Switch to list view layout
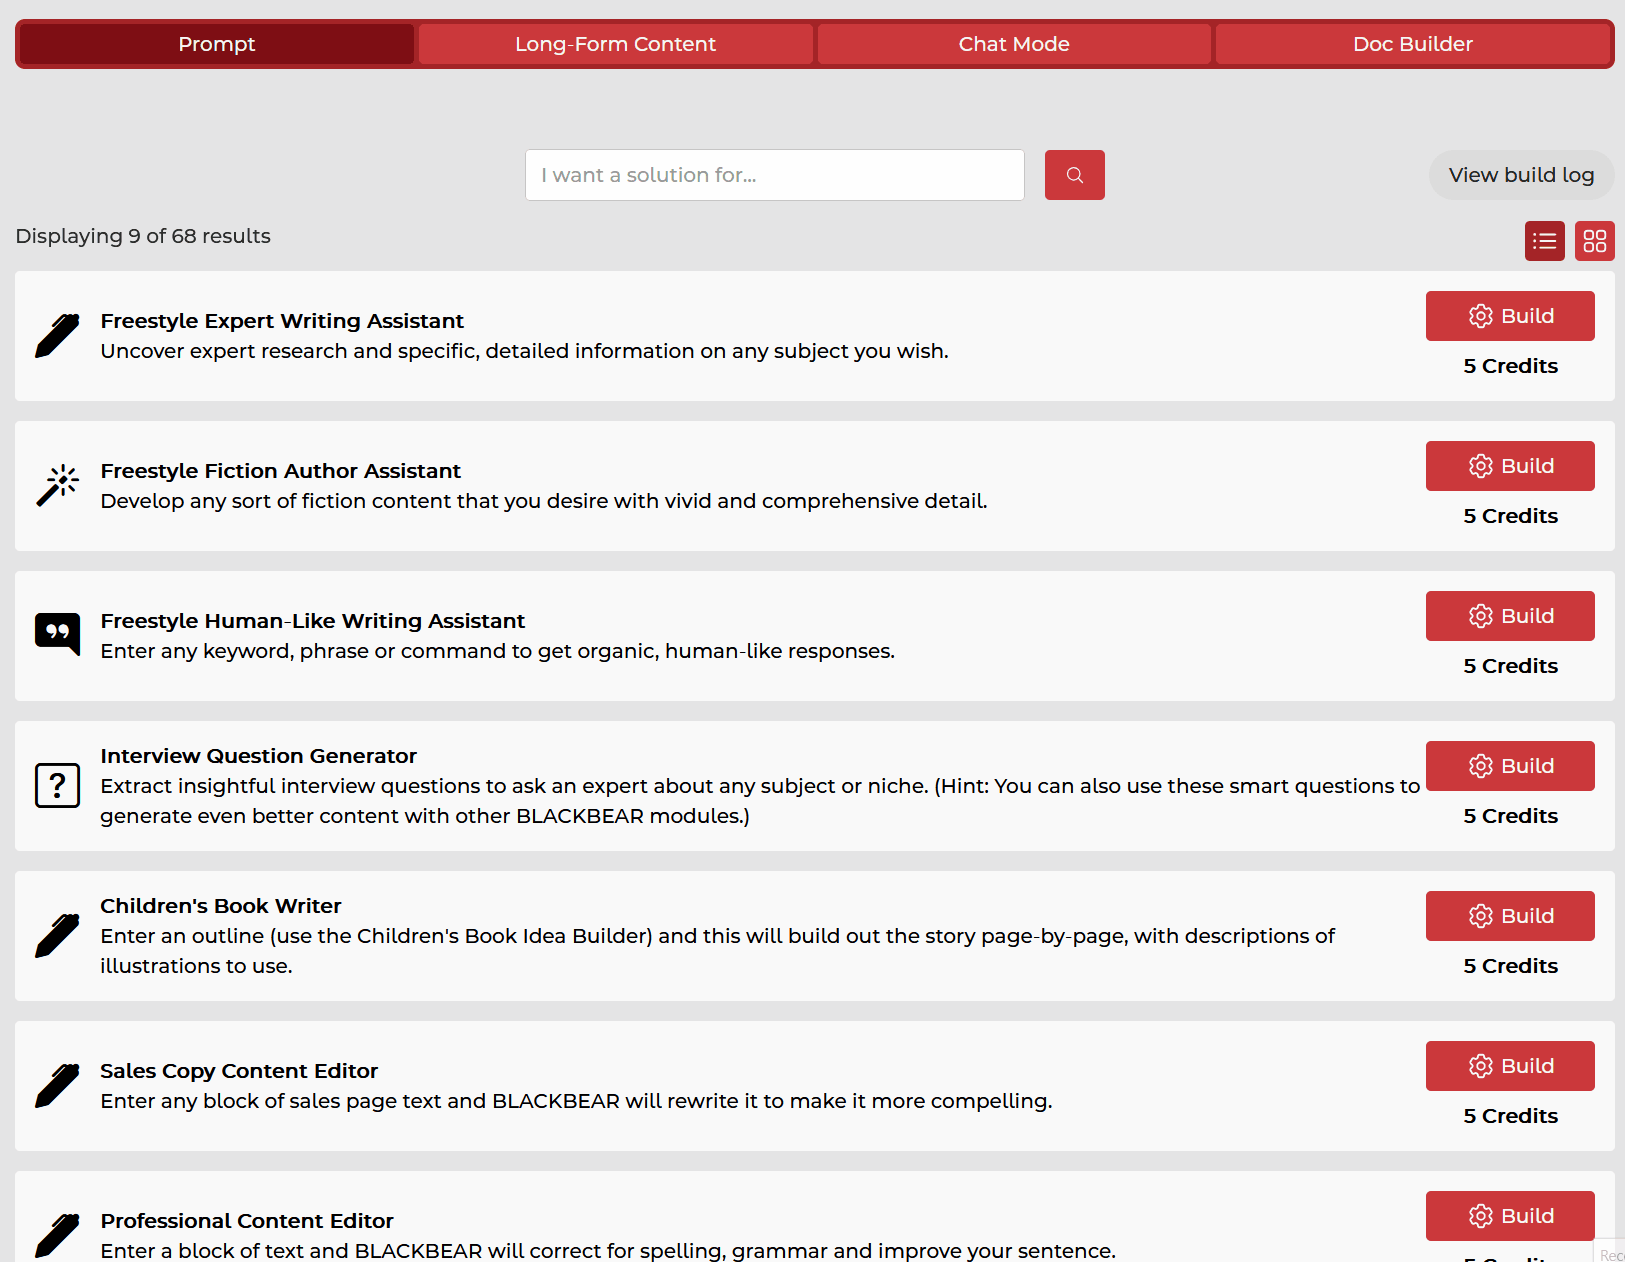 (1544, 241)
